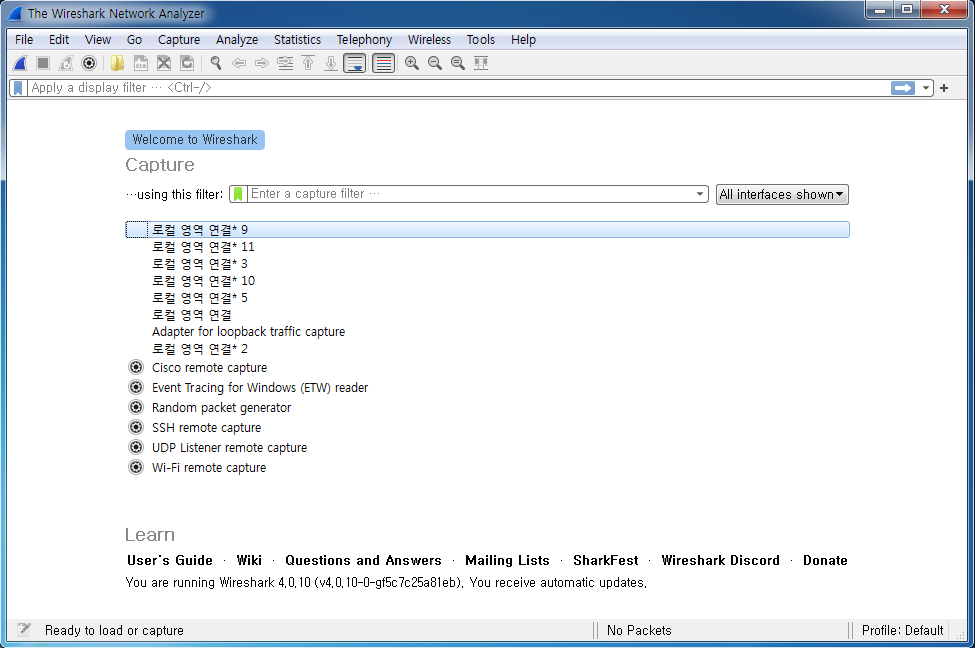Add a display filter button plus

tap(944, 88)
